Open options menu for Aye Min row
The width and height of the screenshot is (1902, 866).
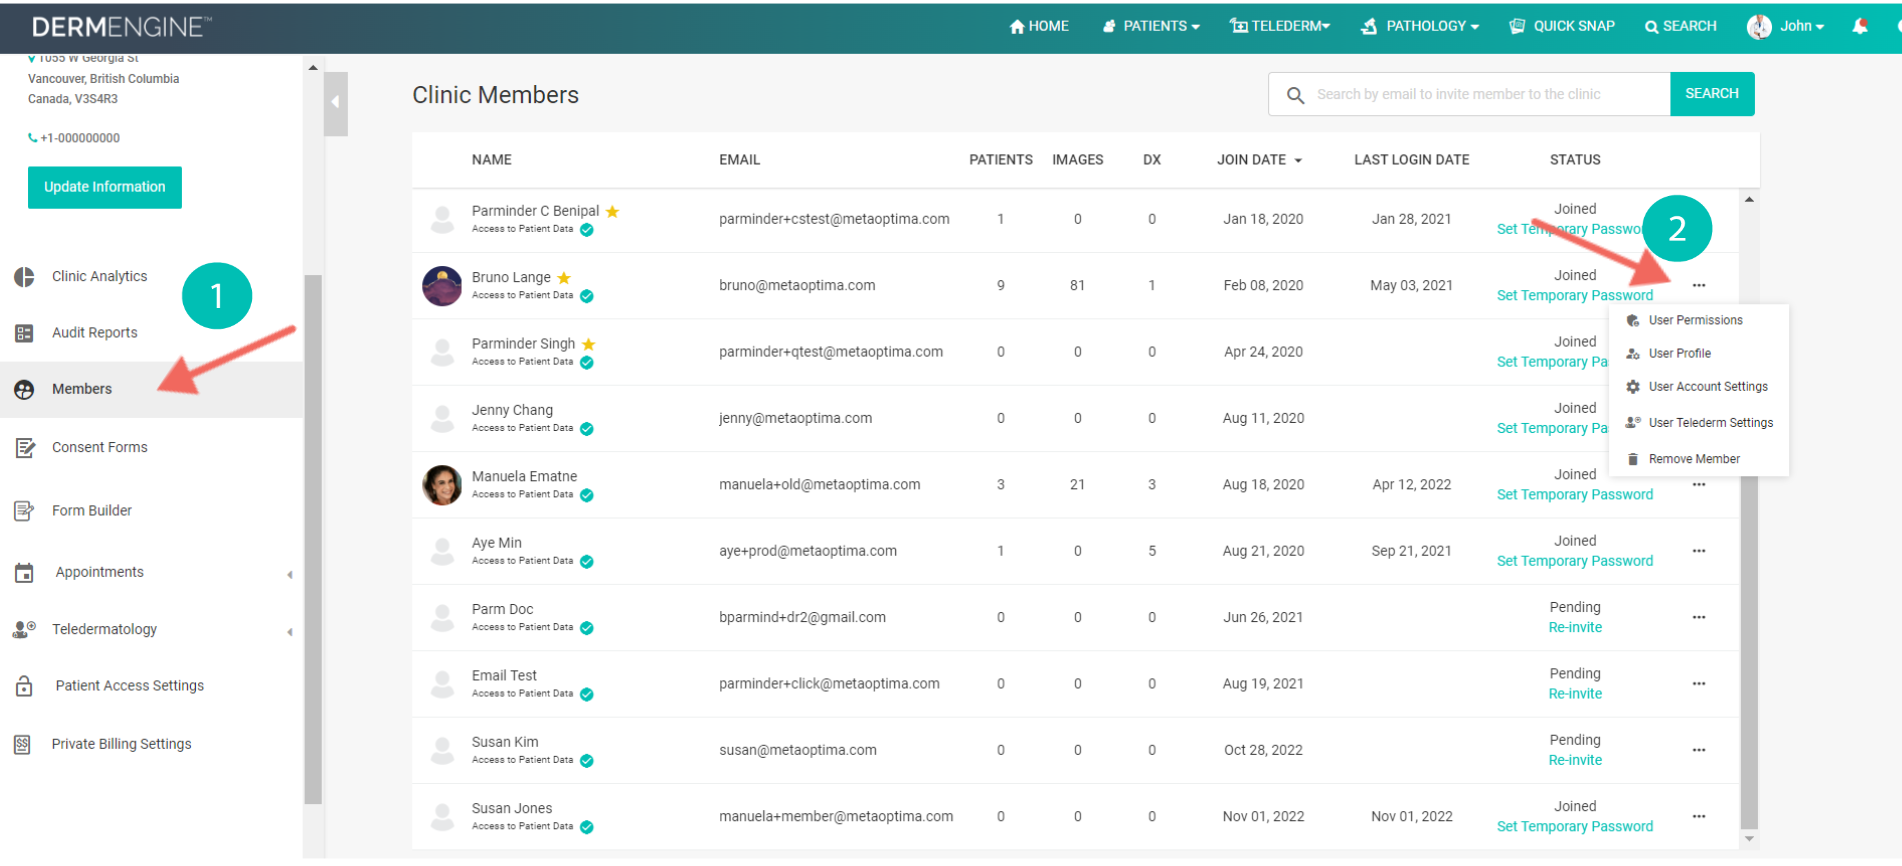(1699, 551)
